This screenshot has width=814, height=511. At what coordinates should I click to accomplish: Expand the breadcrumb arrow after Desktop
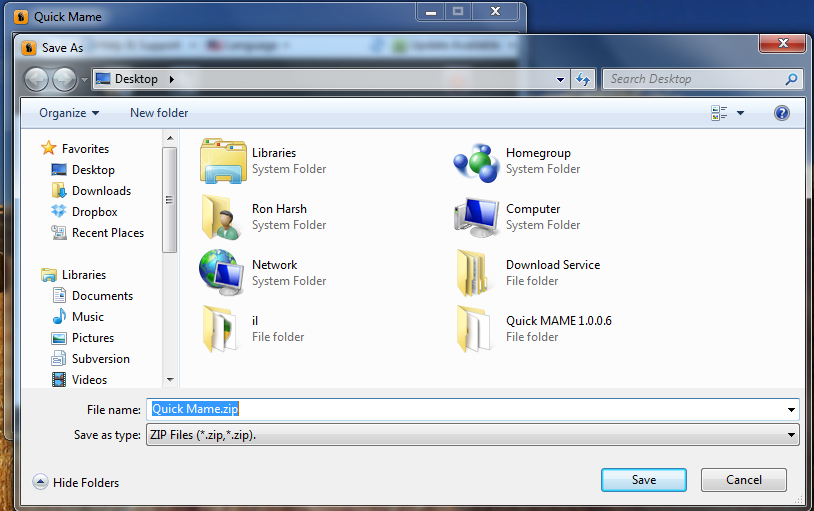click(171, 79)
